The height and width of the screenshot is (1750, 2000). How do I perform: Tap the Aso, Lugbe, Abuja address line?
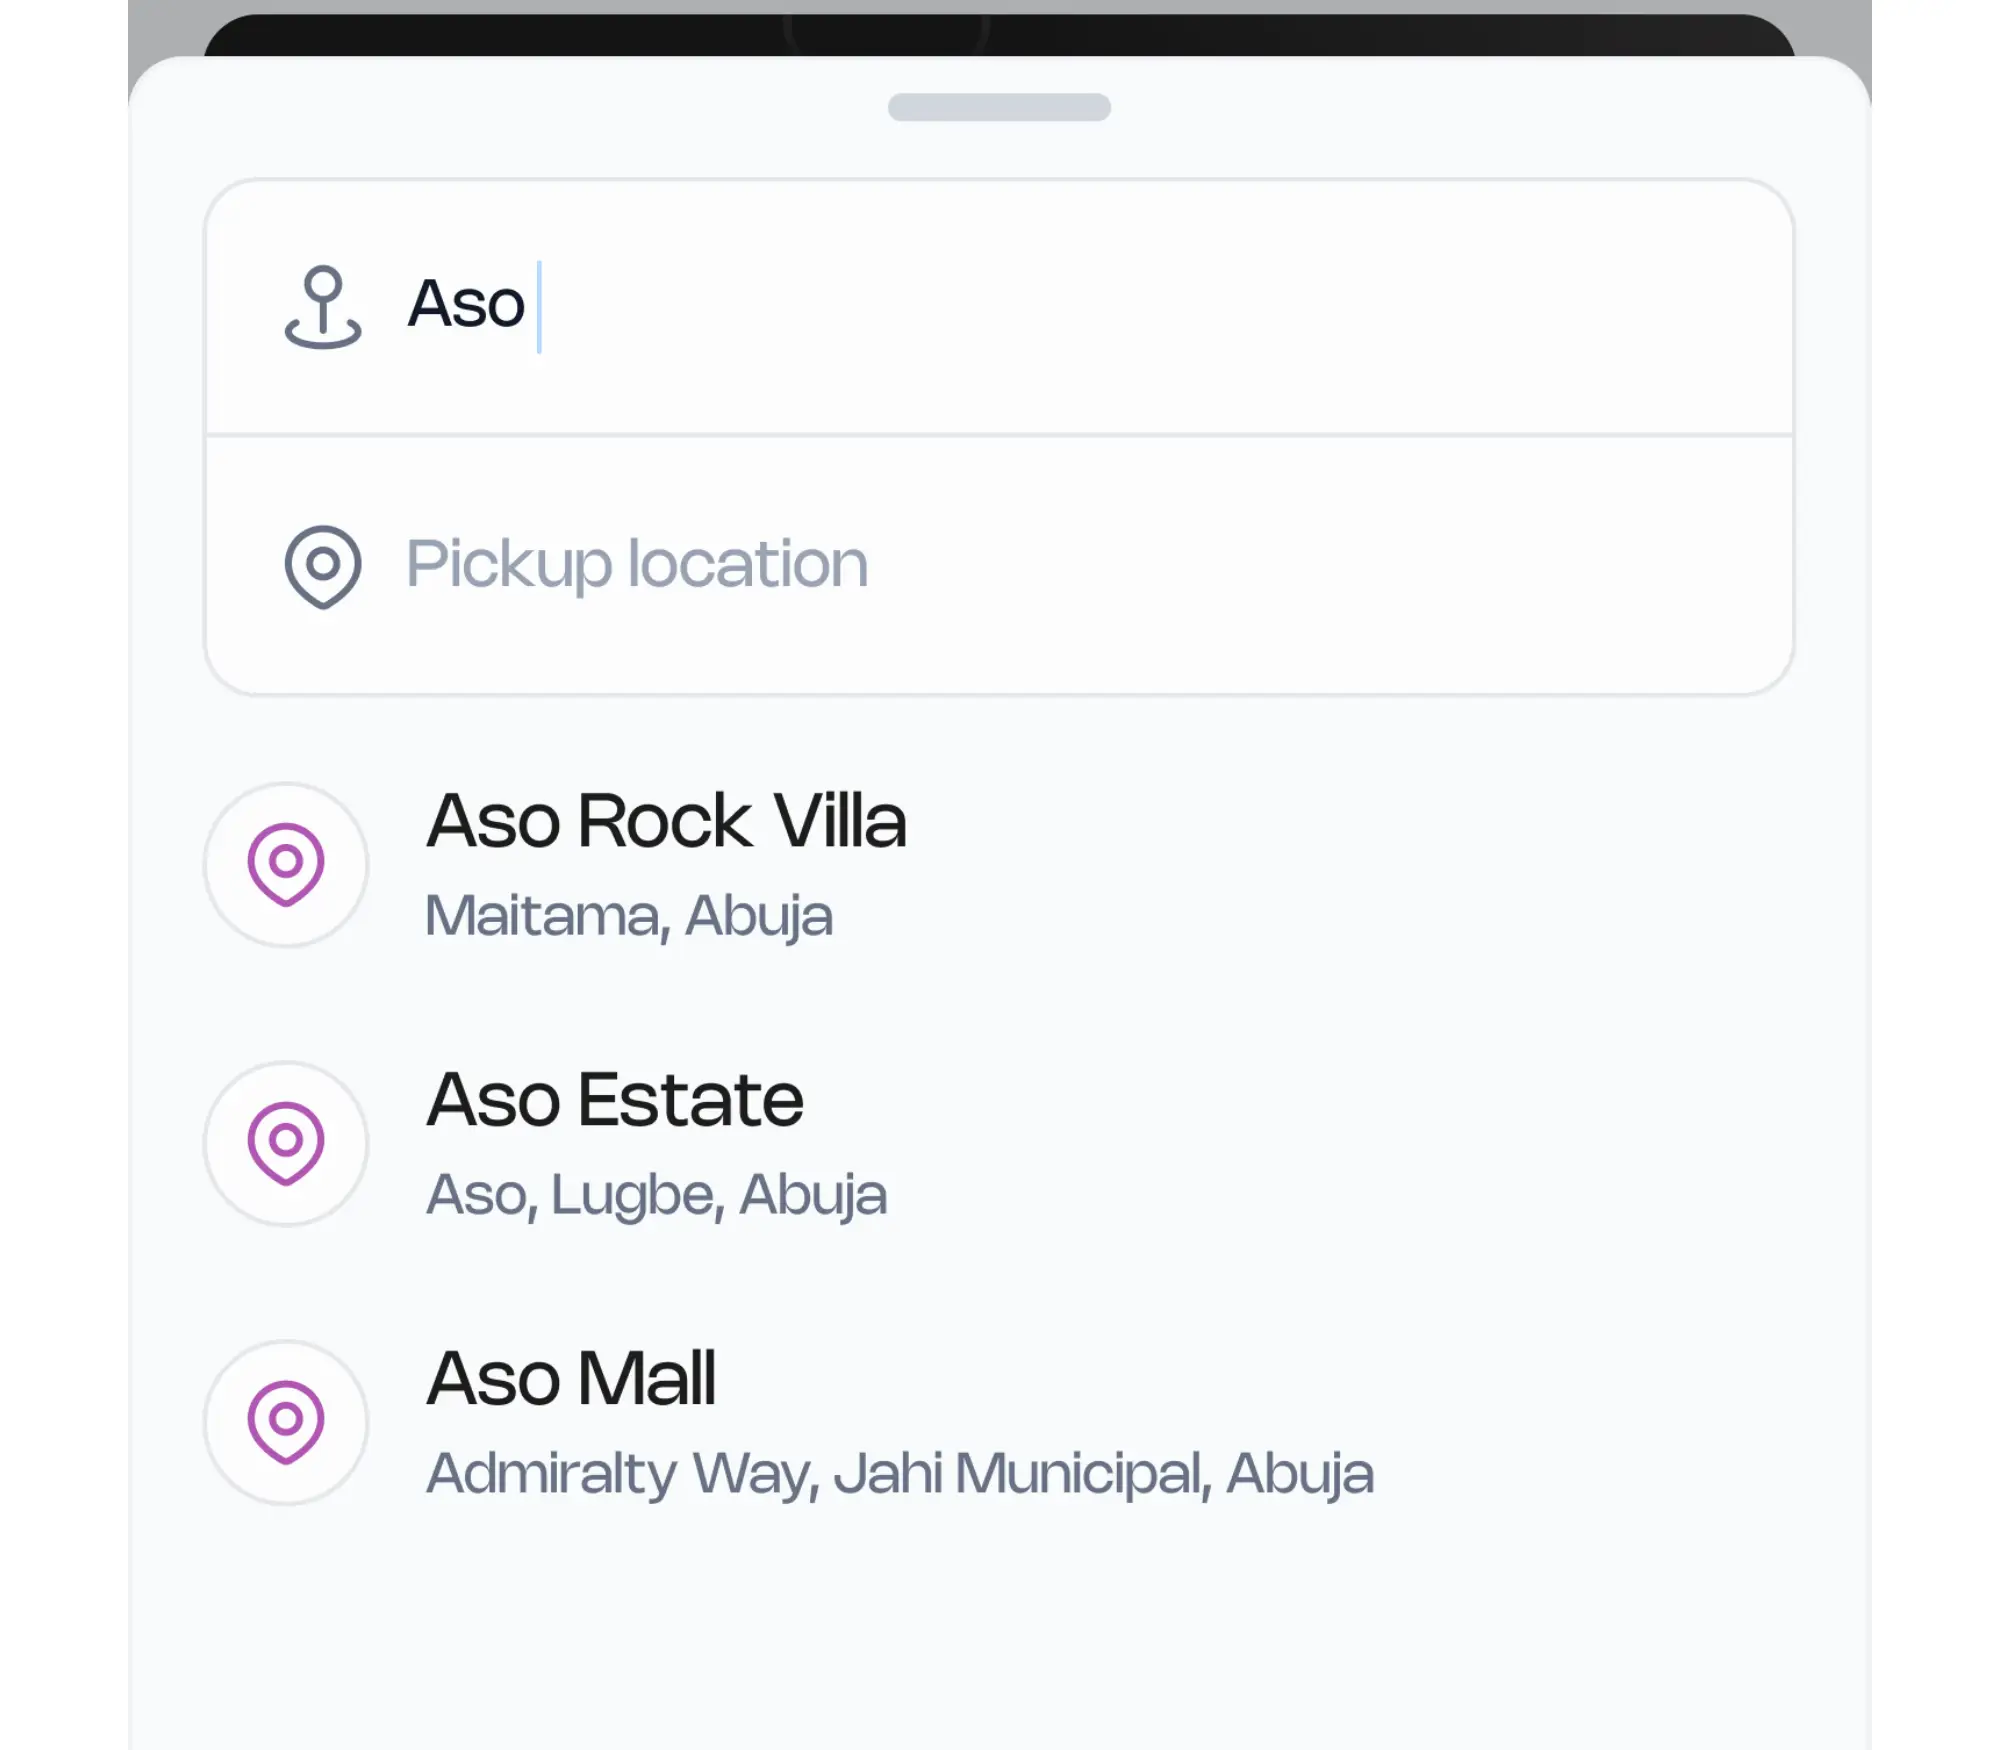tap(656, 1194)
